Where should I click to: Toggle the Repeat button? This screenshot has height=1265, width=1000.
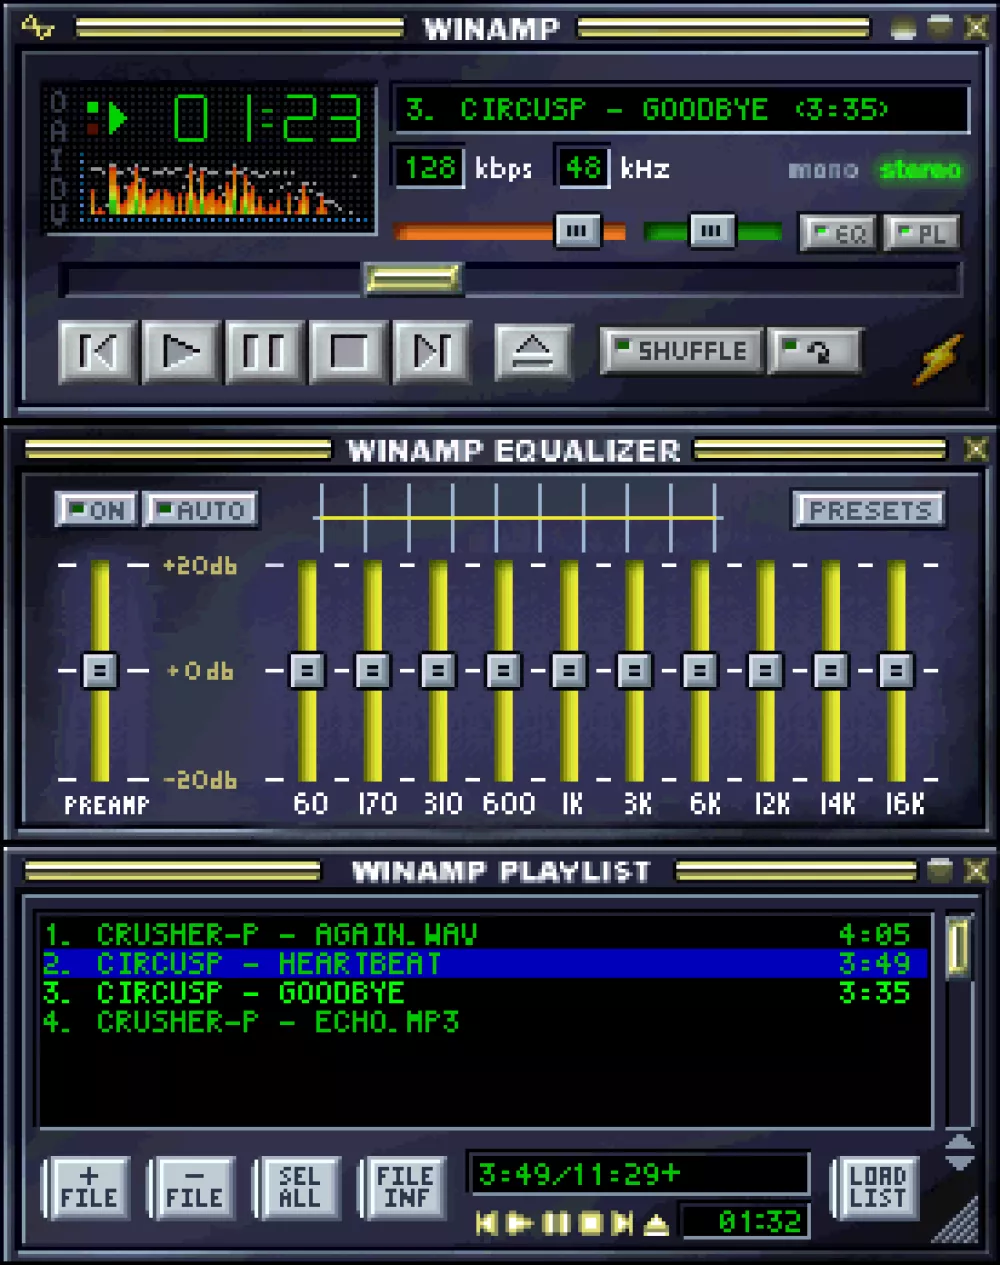pyautogui.click(x=815, y=350)
